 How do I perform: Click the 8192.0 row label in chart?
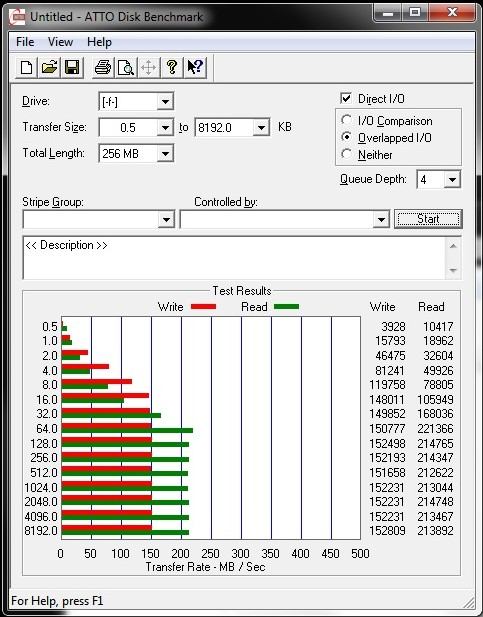(41, 531)
